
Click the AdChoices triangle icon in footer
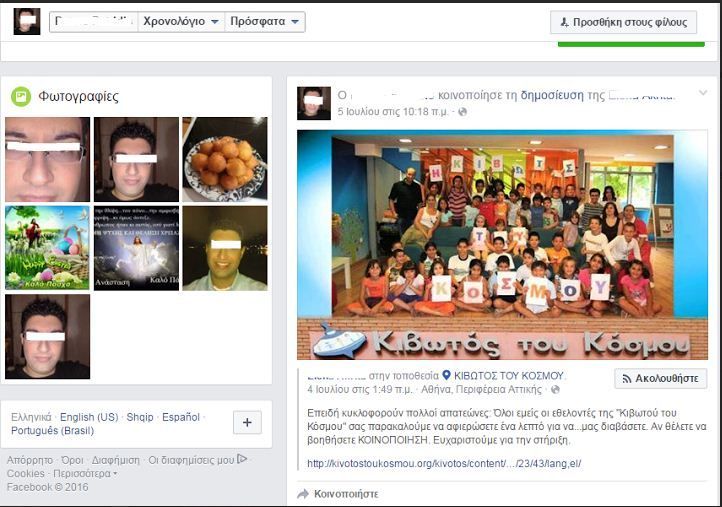(x=242, y=460)
